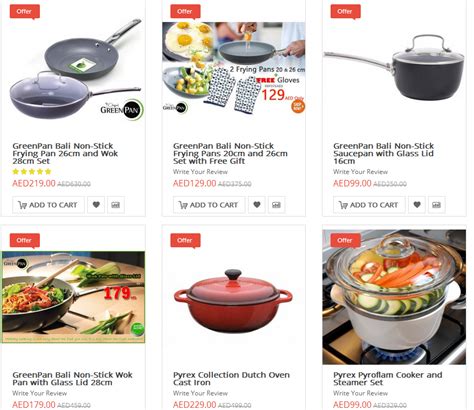Open the glass steamer product image

[394, 297]
